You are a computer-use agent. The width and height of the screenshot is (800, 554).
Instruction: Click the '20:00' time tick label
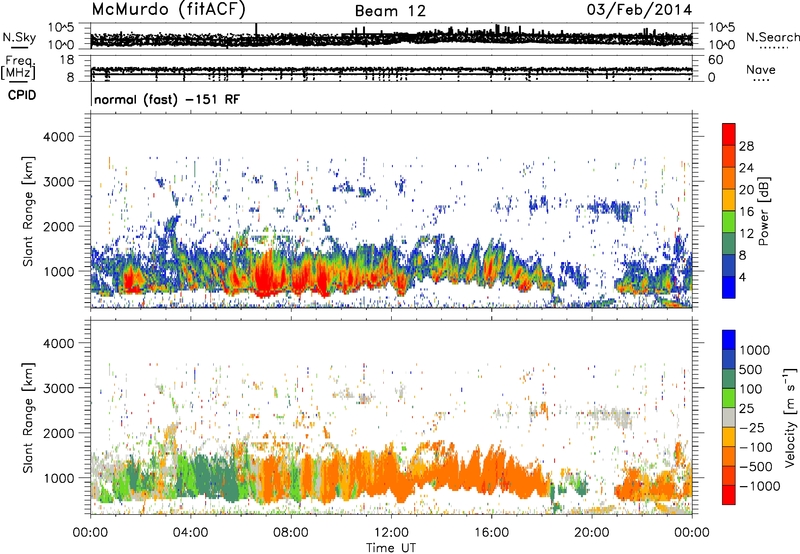tap(591, 533)
